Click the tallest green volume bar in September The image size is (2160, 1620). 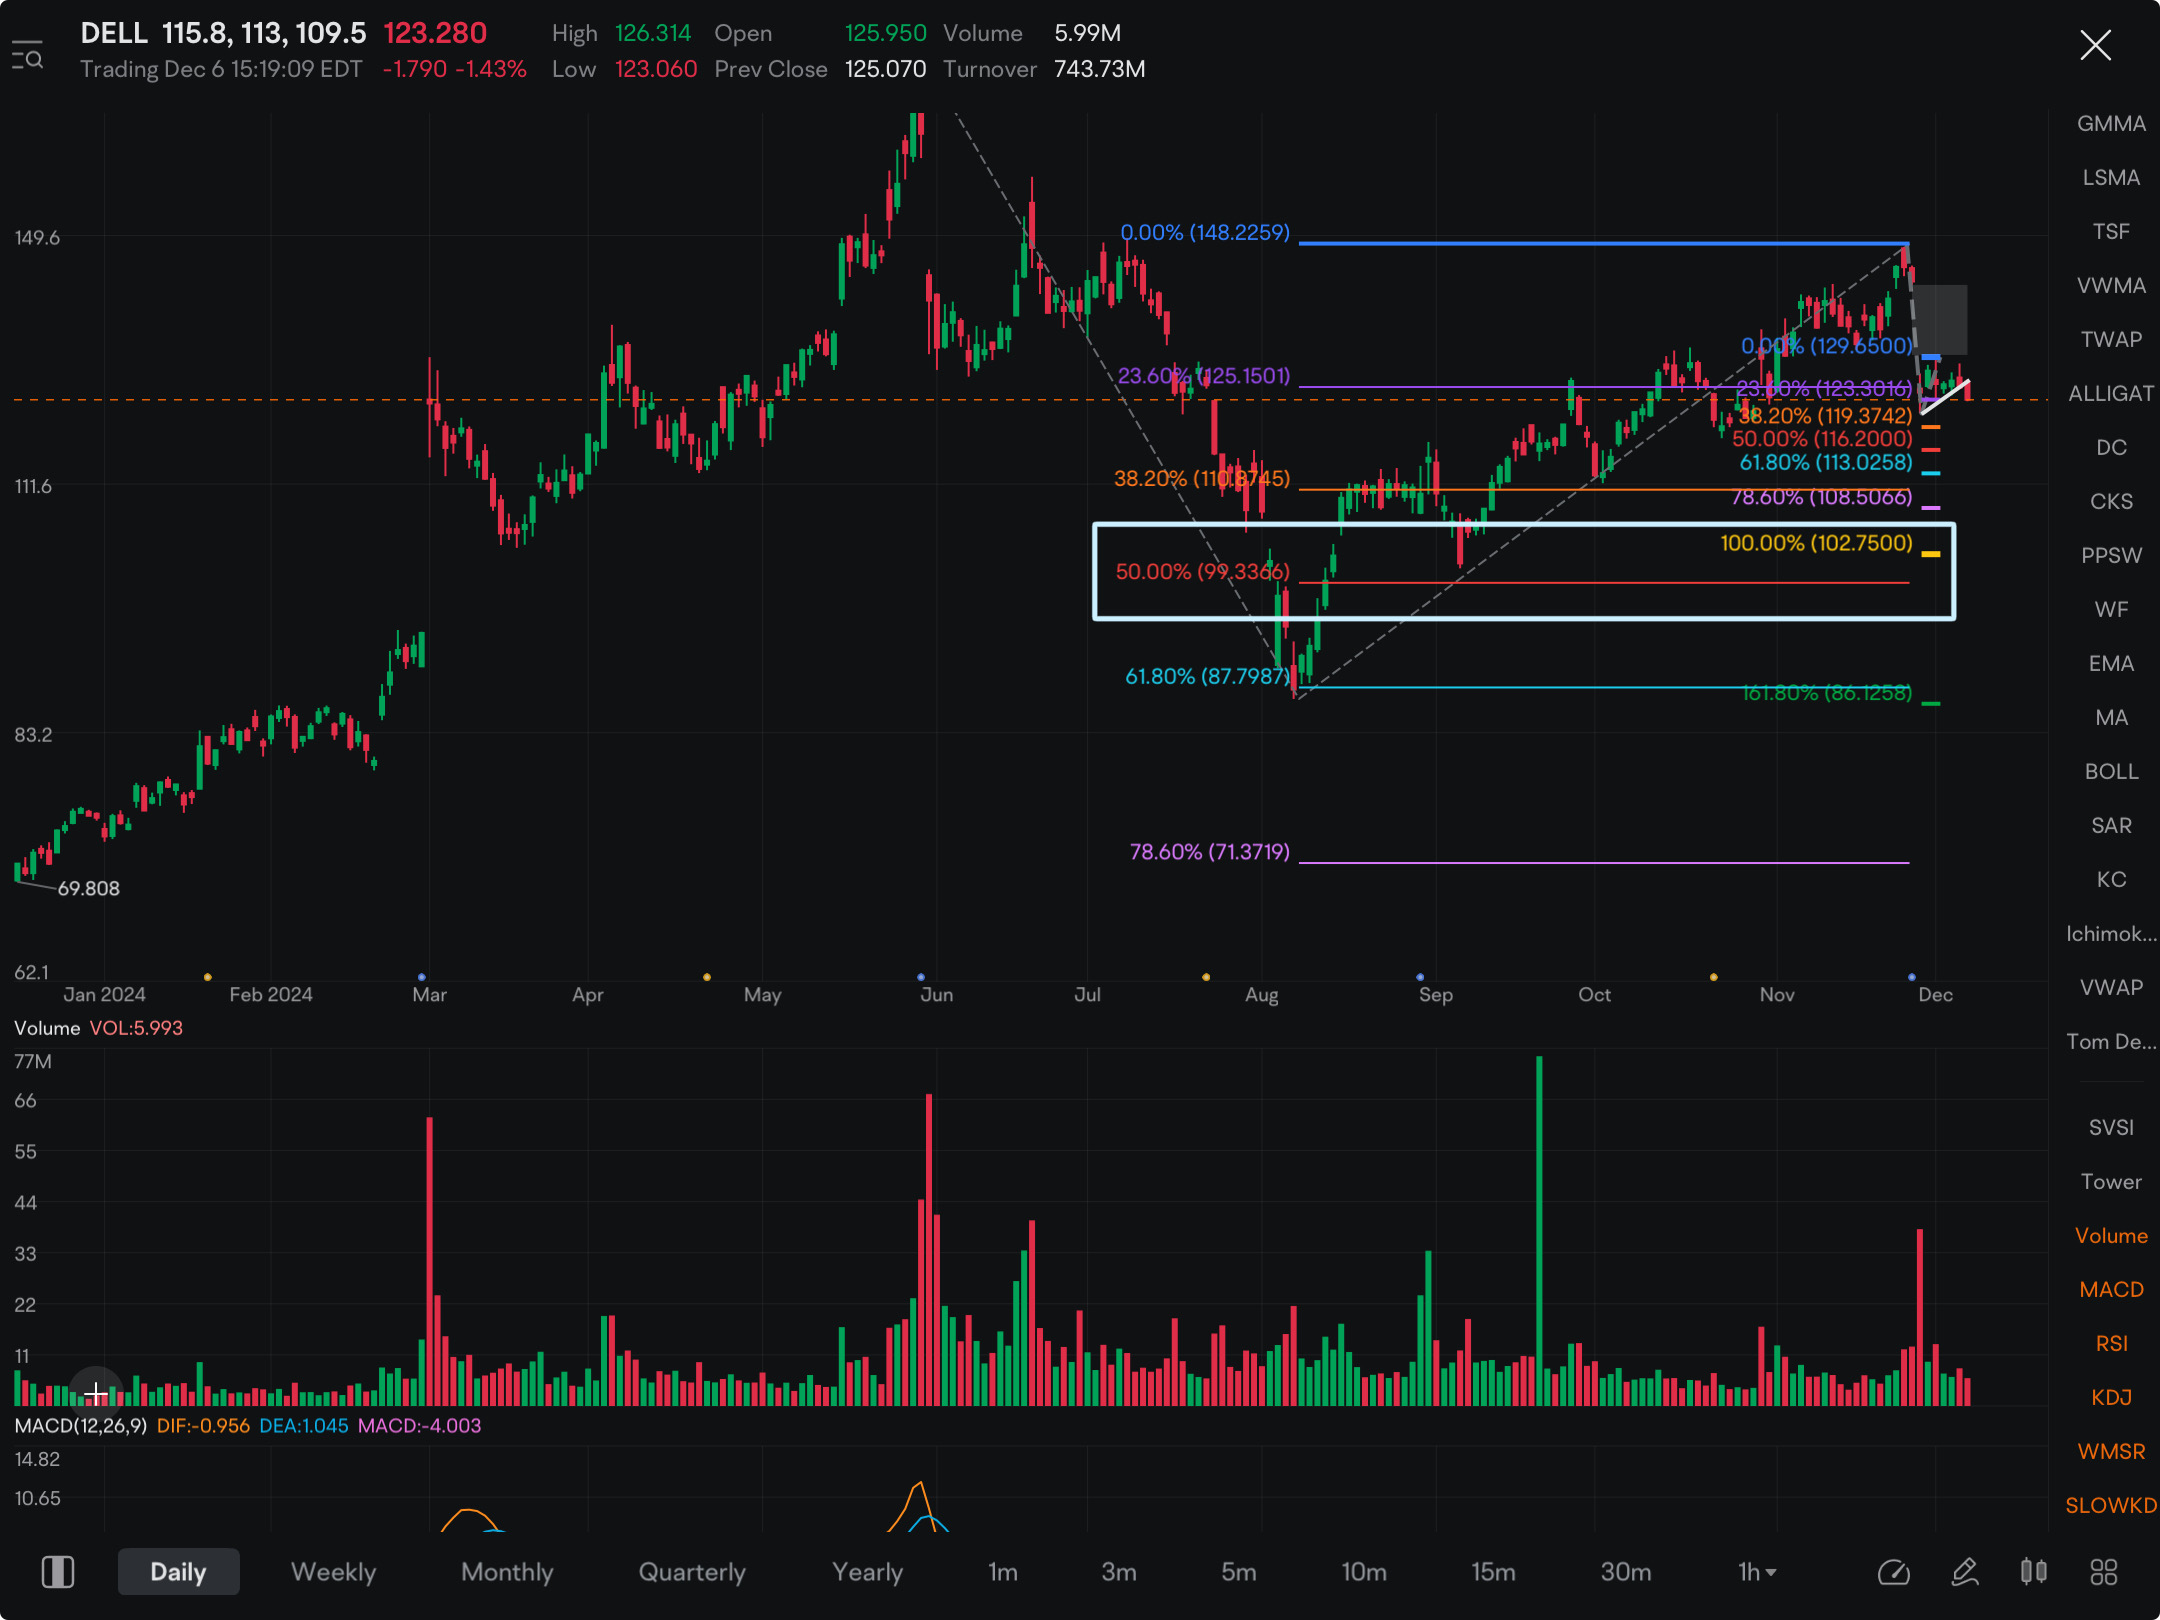[1539, 1230]
